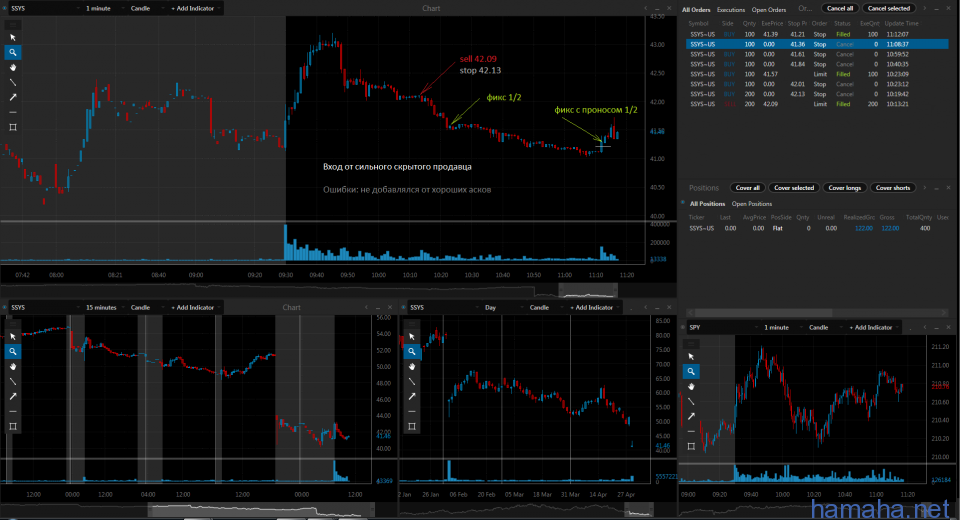Activate the magnifier tool in the Day chart
The image size is (960, 520).
coord(412,352)
